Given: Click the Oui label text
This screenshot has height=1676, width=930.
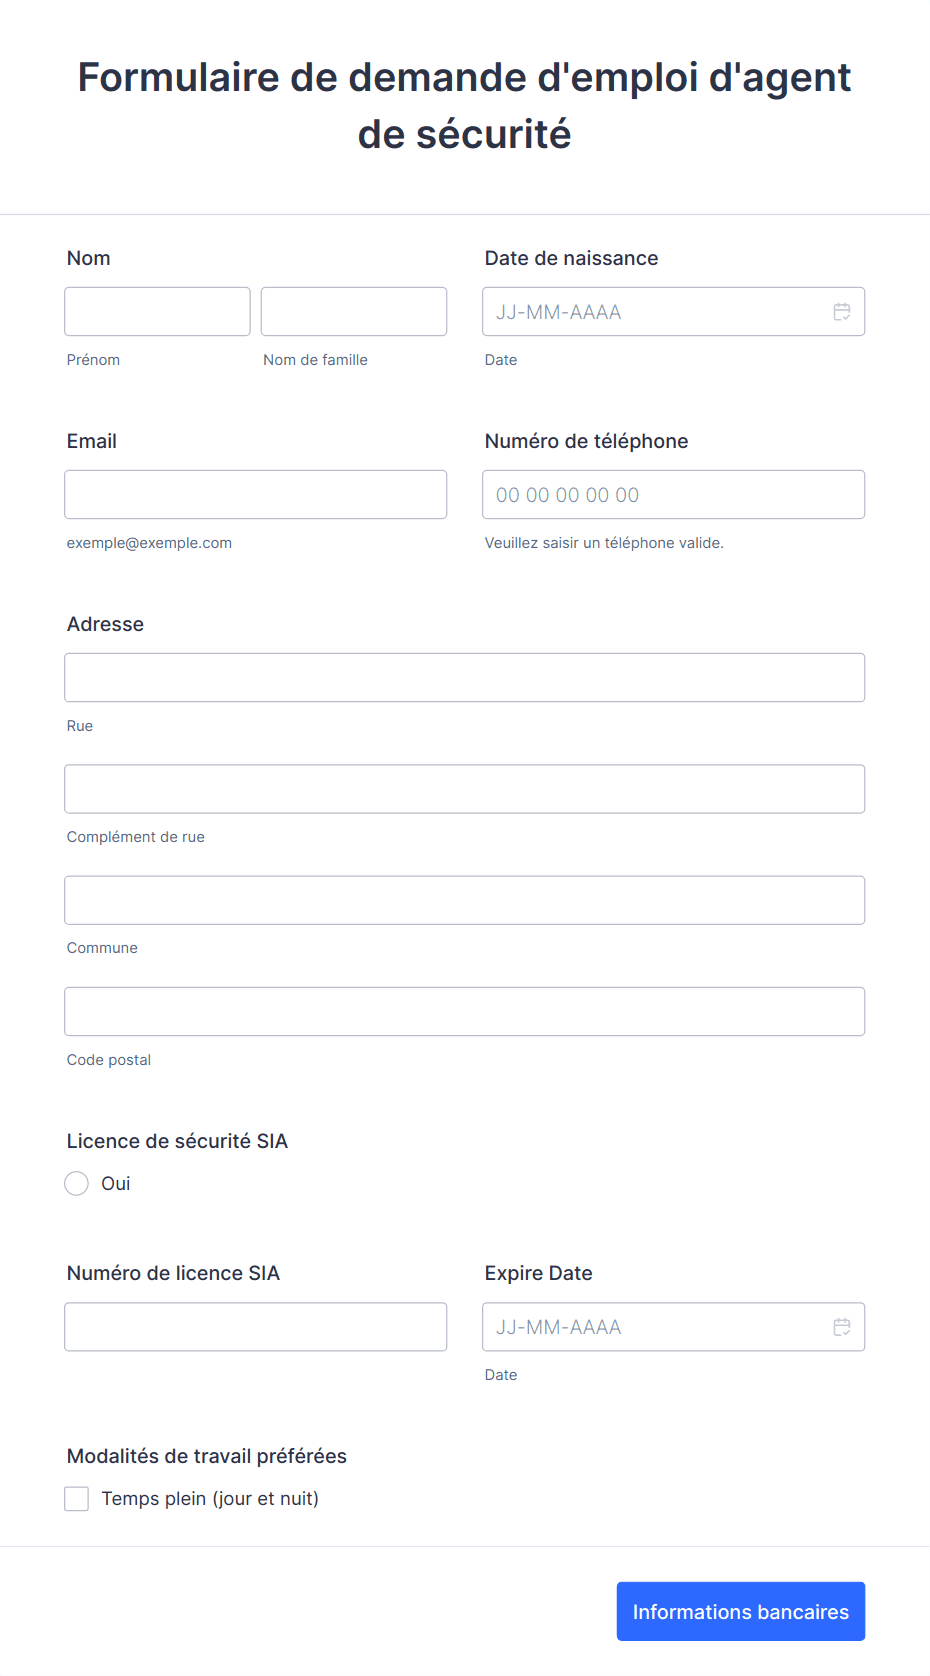Looking at the screenshot, I should (x=116, y=1184).
